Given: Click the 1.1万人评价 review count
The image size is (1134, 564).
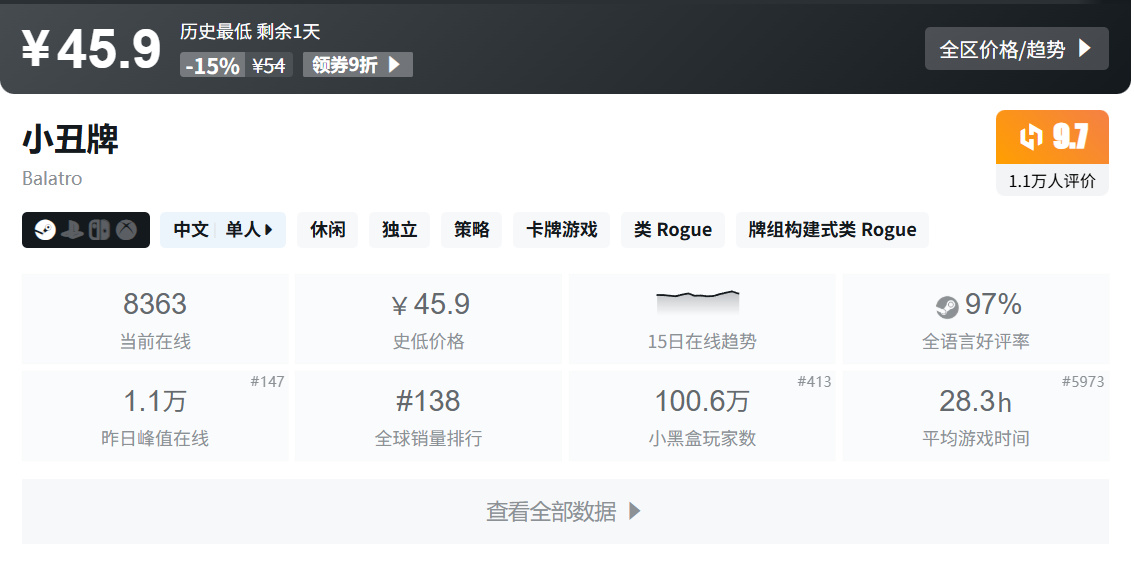Looking at the screenshot, I should 1052,181.
